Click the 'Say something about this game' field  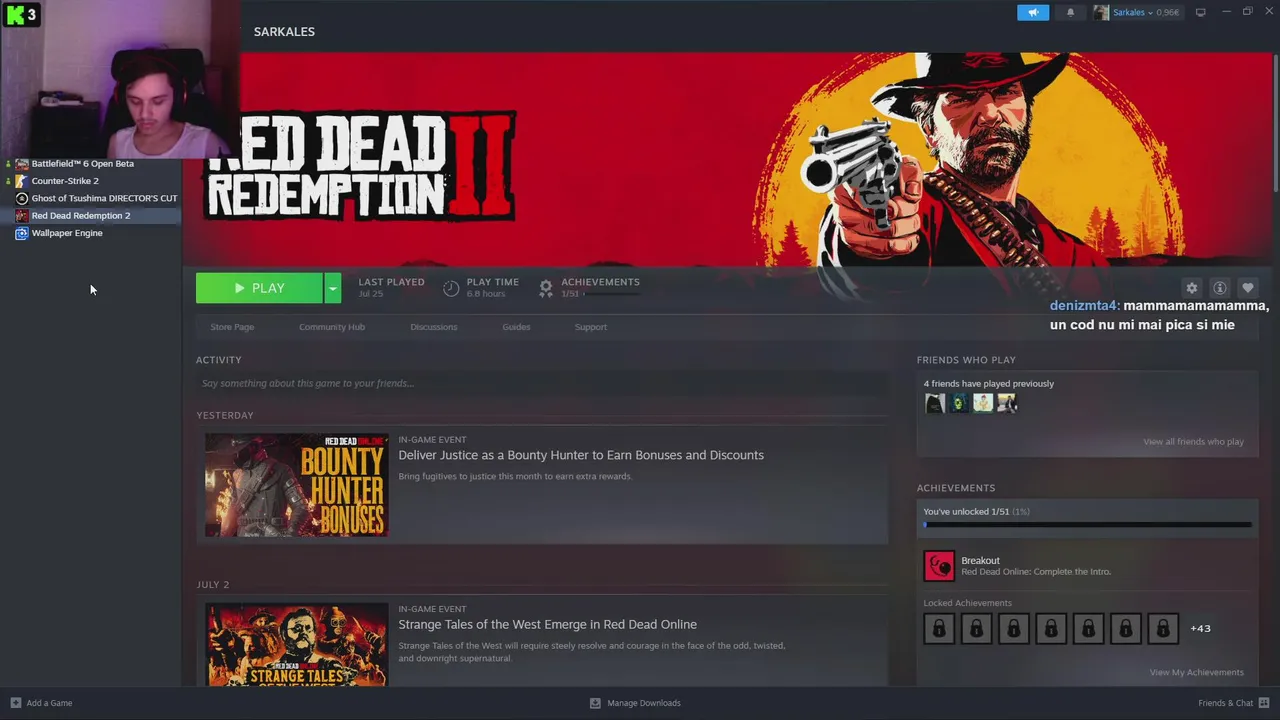tap(542, 383)
